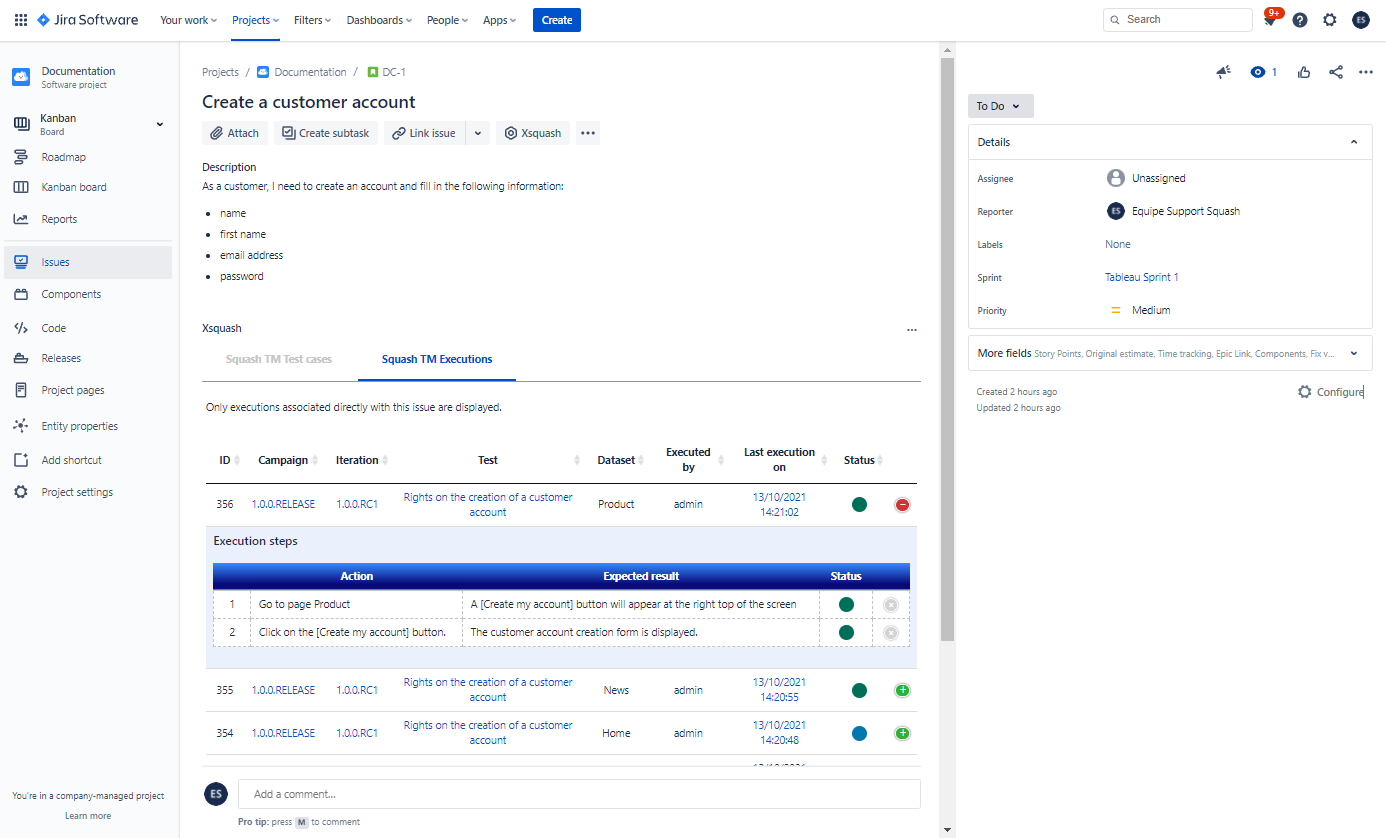The height and width of the screenshot is (838, 1386).
Task: Click the issue panel vertical scrollbar
Action: click(948, 350)
